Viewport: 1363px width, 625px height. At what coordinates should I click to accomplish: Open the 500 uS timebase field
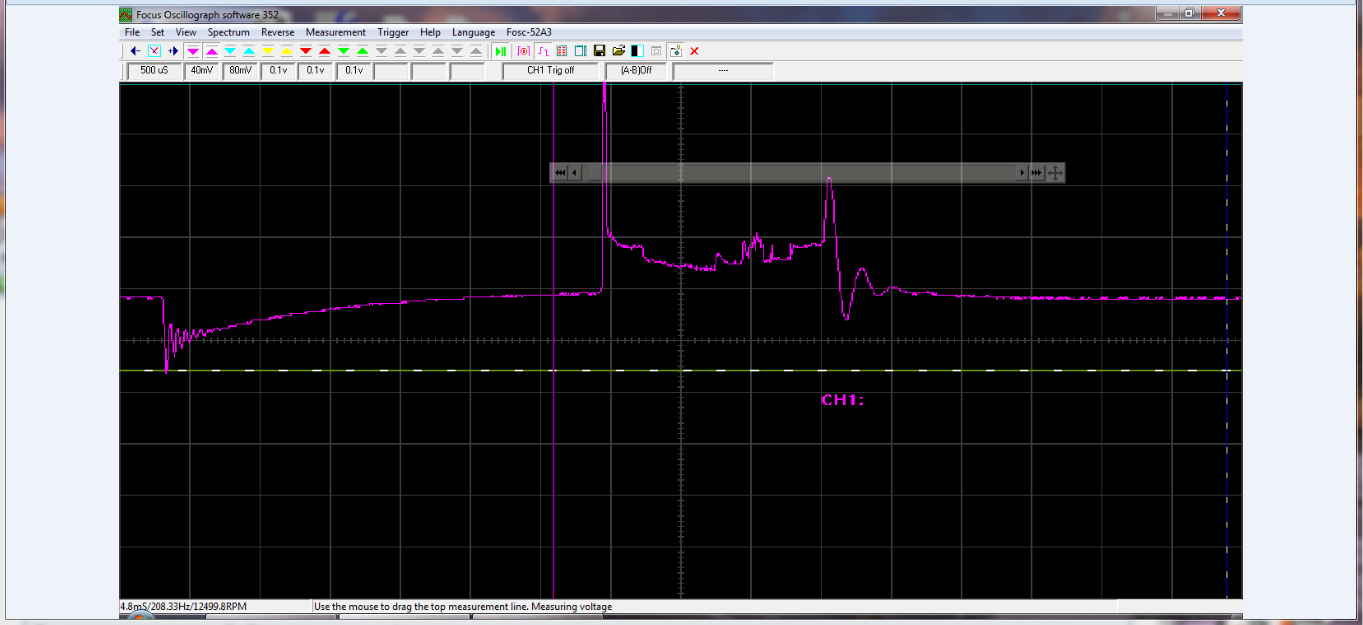pos(154,71)
